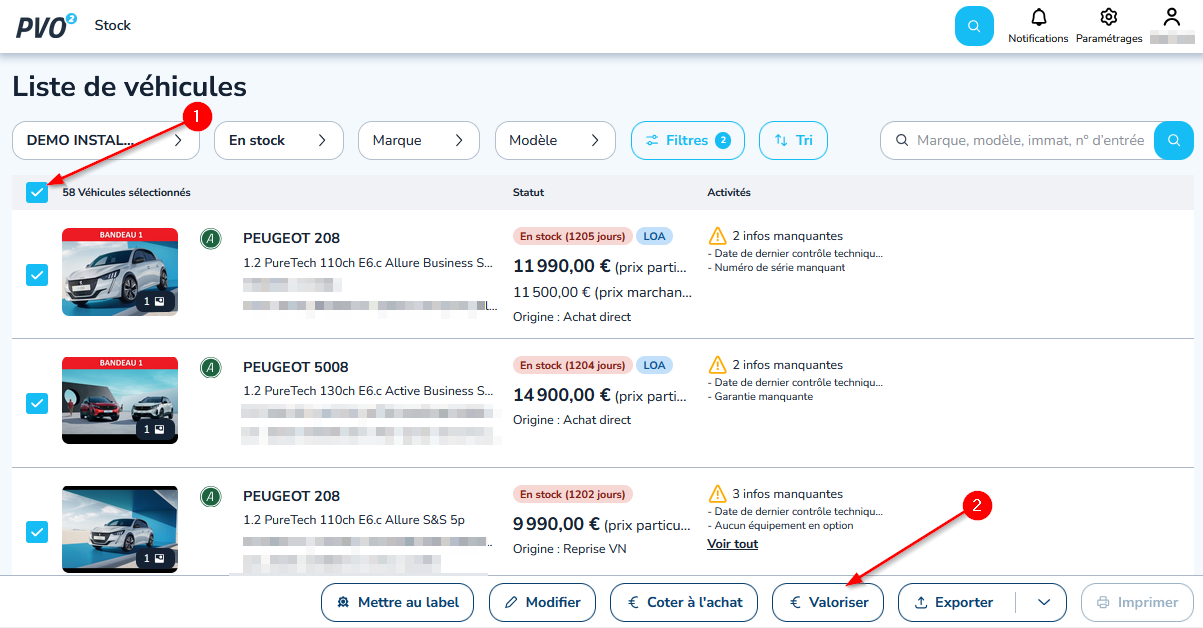The height and width of the screenshot is (628, 1203).
Task: Open Notifications bell
Action: click(1038, 26)
